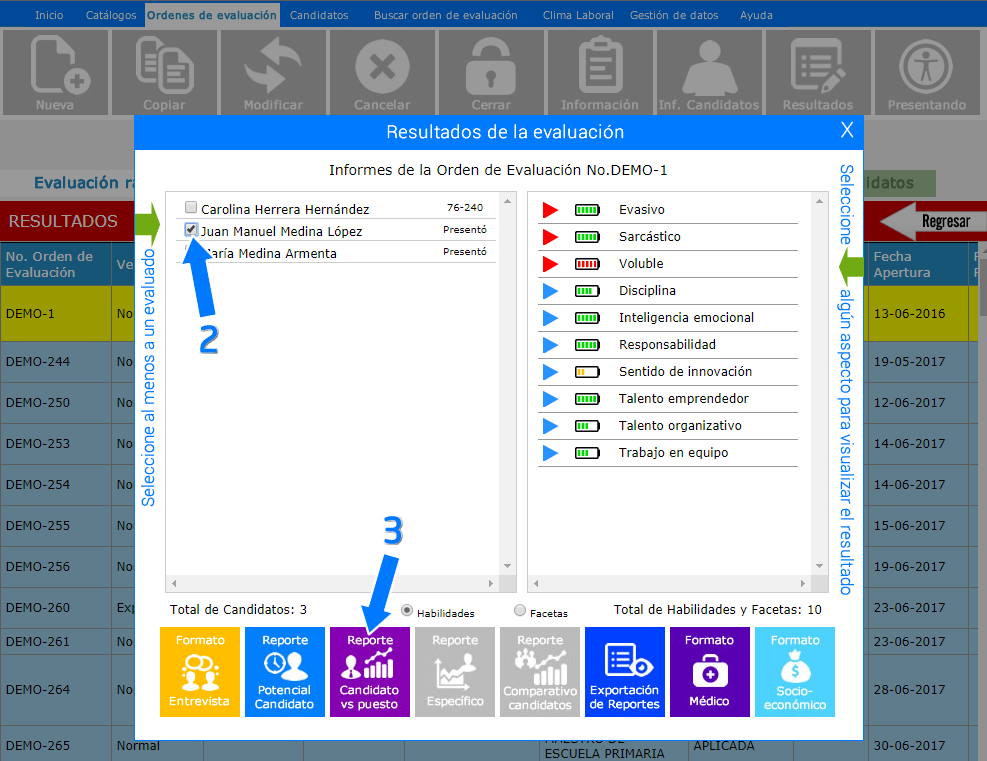The width and height of the screenshot is (987, 761).
Task: Click the Regresar arrow button
Action: [932, 222]
